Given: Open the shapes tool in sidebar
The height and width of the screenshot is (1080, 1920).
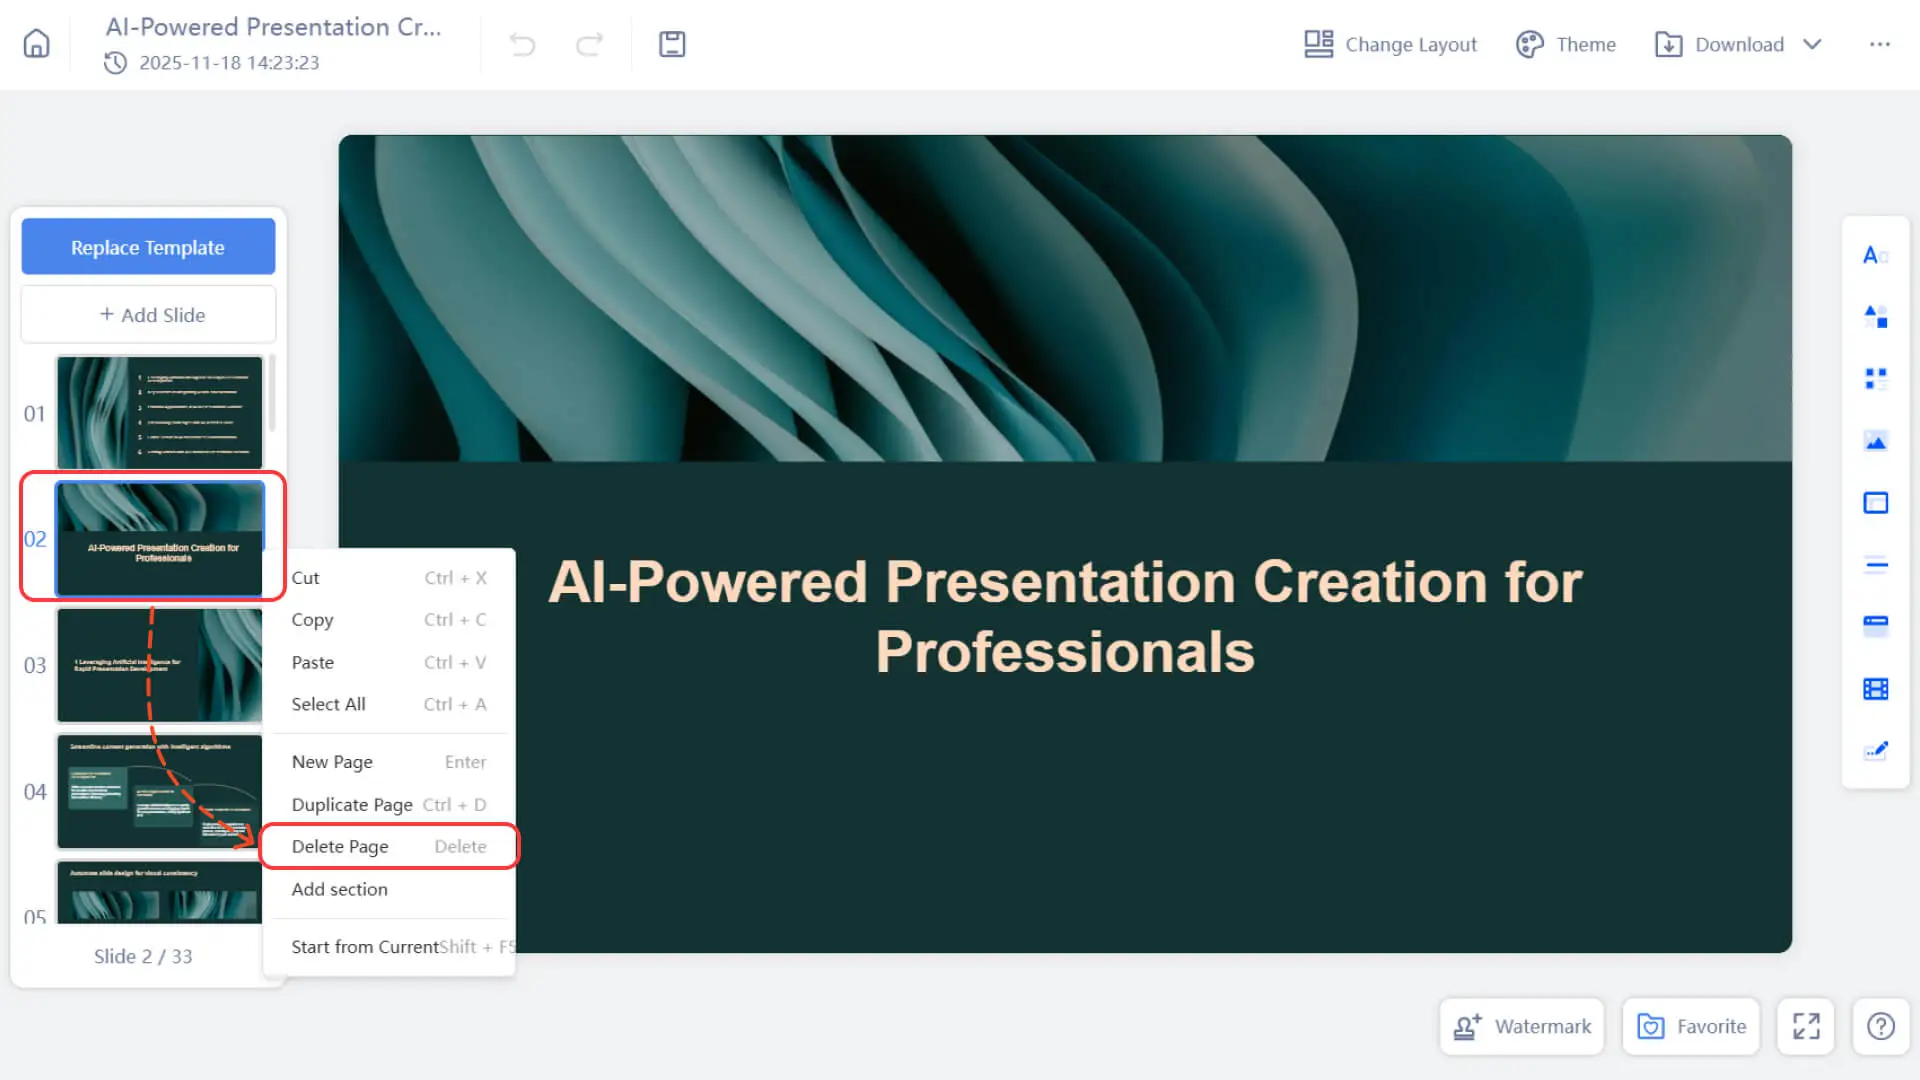Looking at the screenshot, I should (1875, 317).
